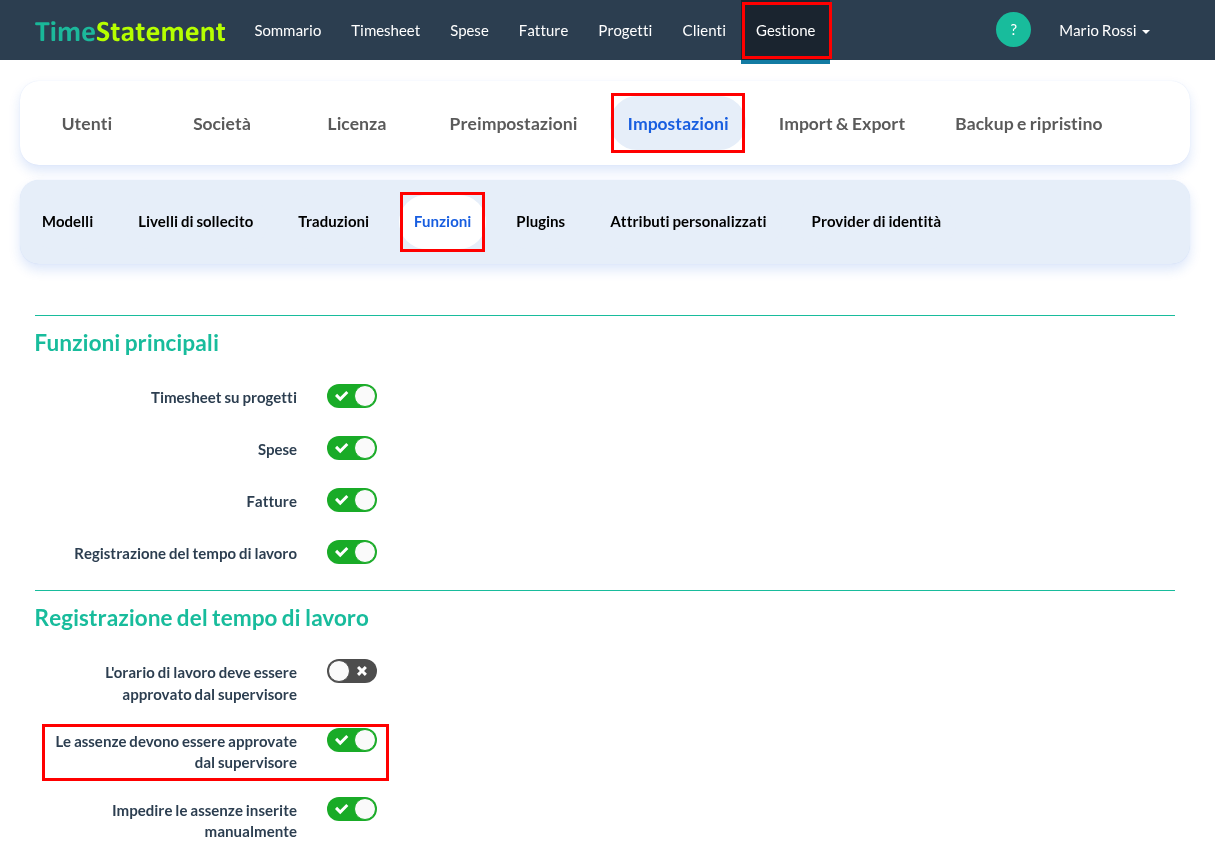
Task: Navigate to Fatture in the top bar
Action: pyautogui.click(x=543, y=31)
